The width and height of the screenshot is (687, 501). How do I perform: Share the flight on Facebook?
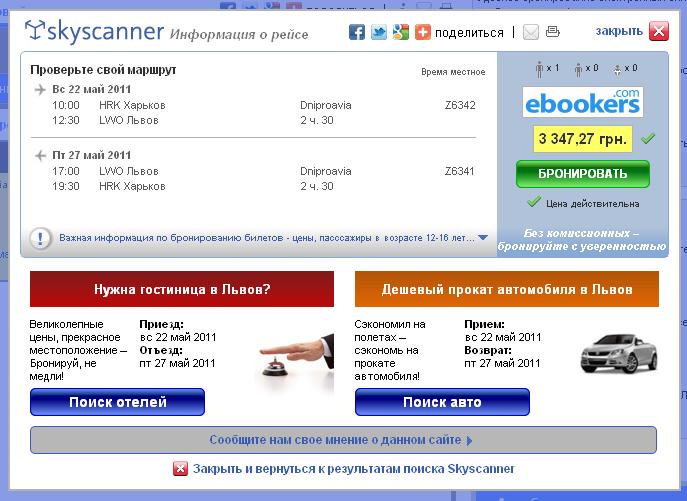click(356, 32)
